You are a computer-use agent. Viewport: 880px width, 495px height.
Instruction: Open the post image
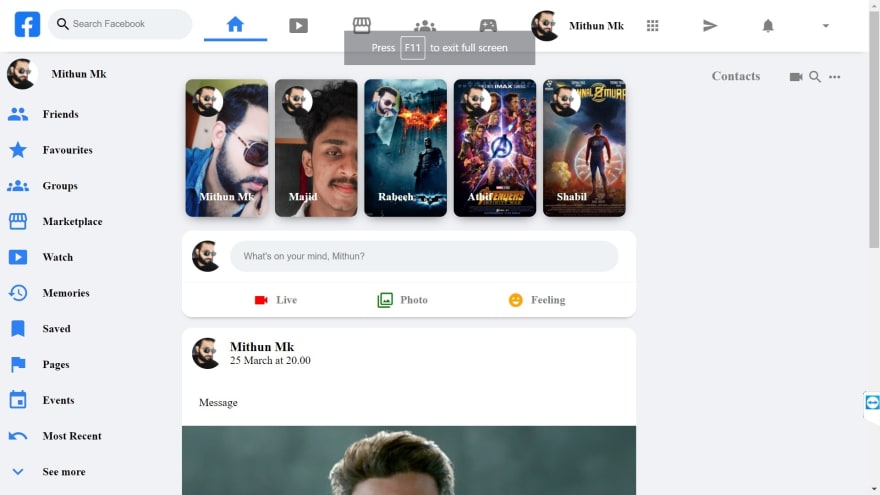point(409,460)
